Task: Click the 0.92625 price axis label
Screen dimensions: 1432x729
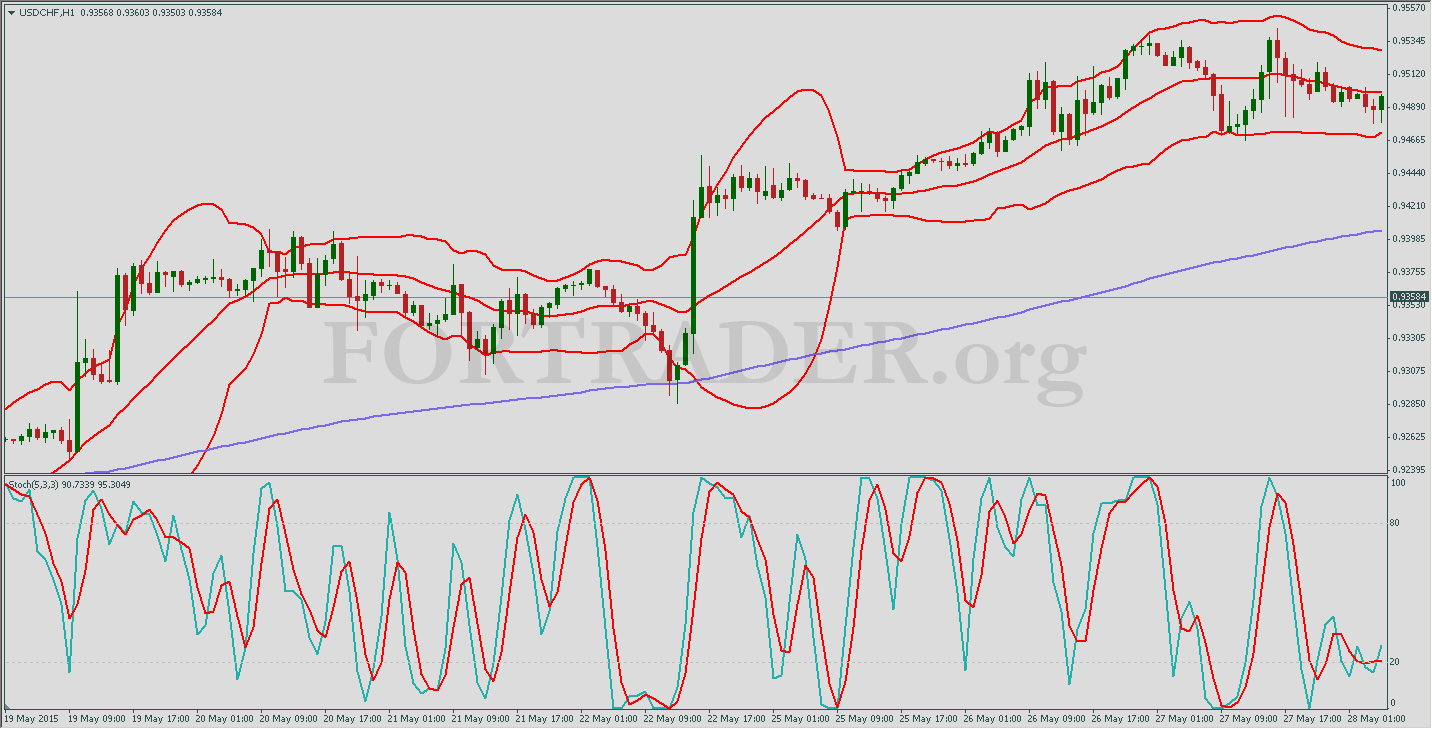Action: click(x=1409, y=437)
